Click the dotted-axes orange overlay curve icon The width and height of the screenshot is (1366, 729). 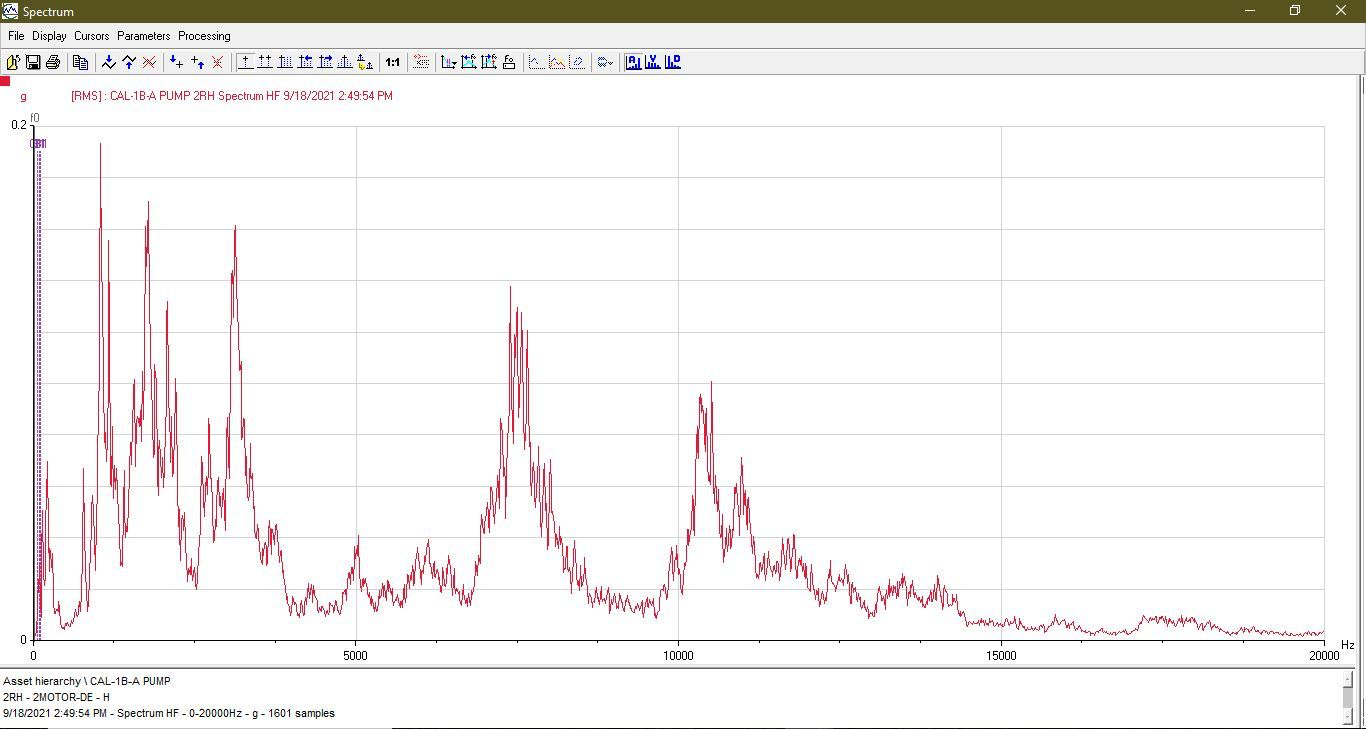pyautogui.click(x=557, y=62)
